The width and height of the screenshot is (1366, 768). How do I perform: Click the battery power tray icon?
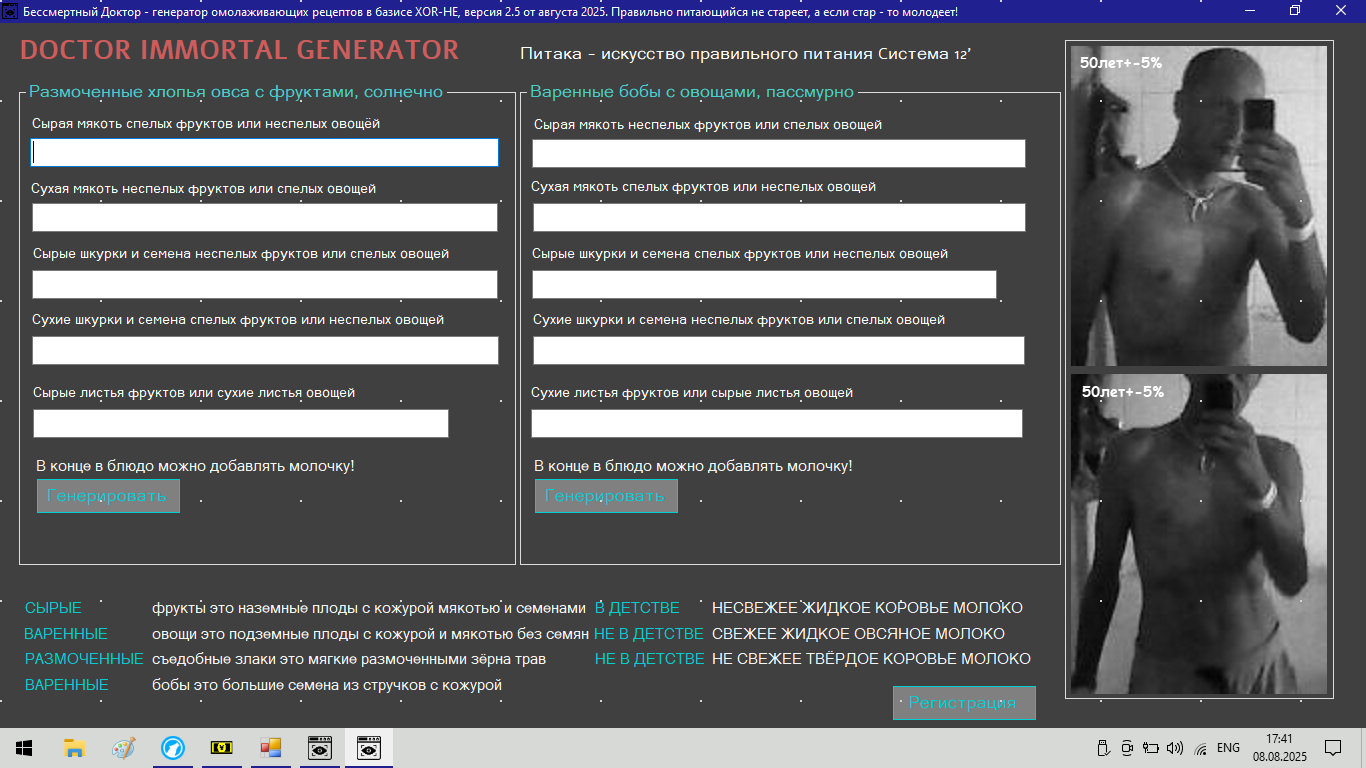[x=1151, y=748]
